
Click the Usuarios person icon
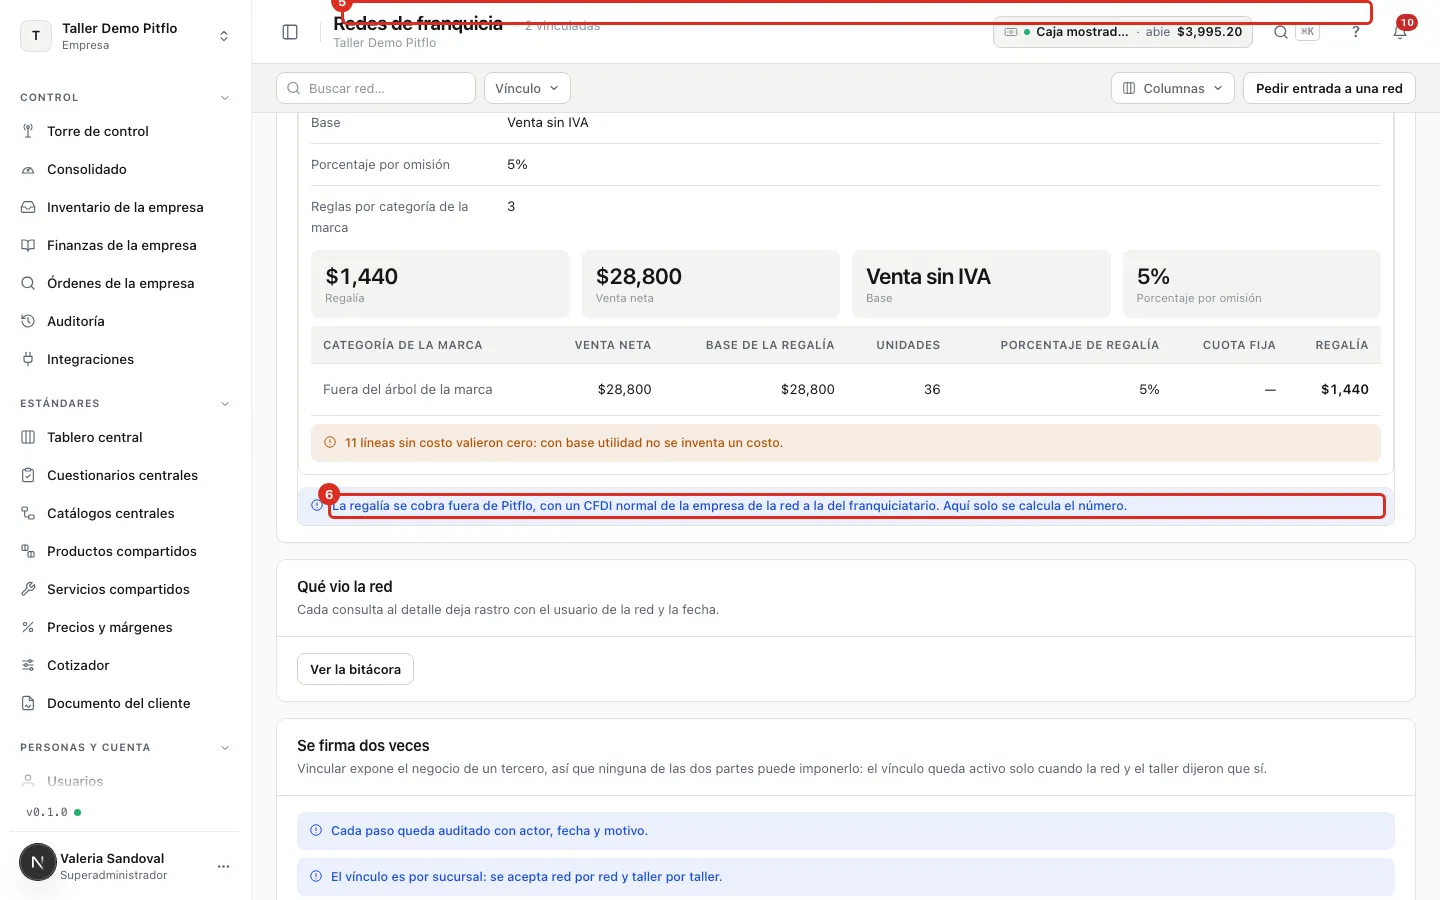click(28, 781)
